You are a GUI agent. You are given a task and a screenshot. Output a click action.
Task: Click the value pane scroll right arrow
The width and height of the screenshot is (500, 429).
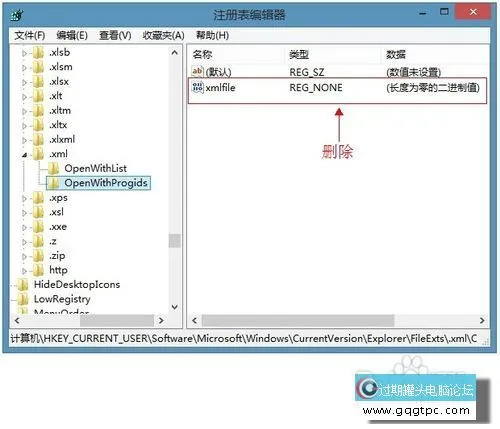482,321
